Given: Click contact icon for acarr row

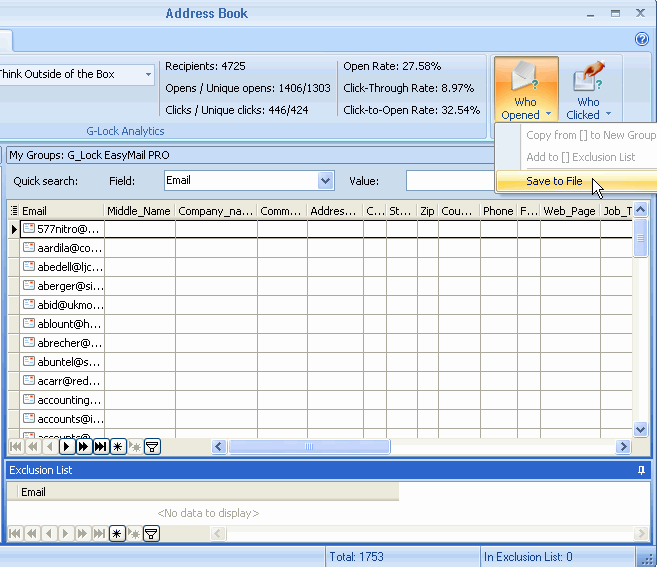Looking at the screenshot, I should tap(28, 381).
